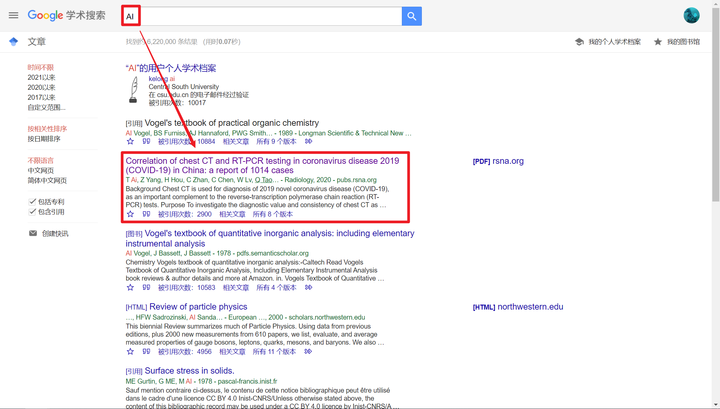Star the Vogel's practical organic chemistry result
Viewport: 720px width, 409px height.
pyautogui.click(x=130, y=141)
